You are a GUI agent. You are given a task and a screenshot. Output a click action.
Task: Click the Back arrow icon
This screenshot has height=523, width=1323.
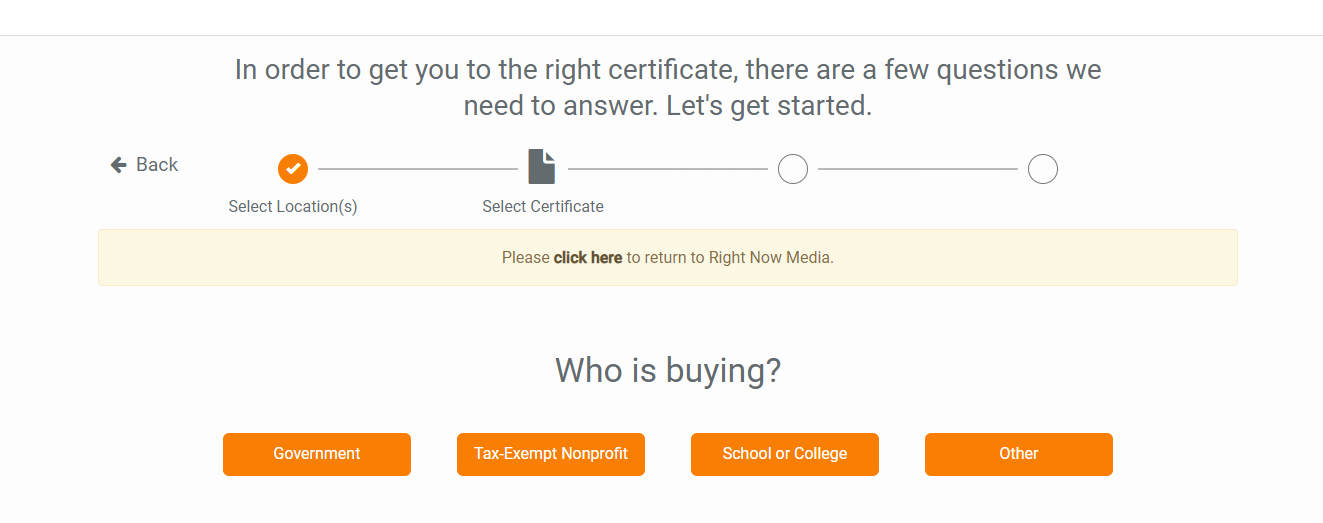pos(119,165)
